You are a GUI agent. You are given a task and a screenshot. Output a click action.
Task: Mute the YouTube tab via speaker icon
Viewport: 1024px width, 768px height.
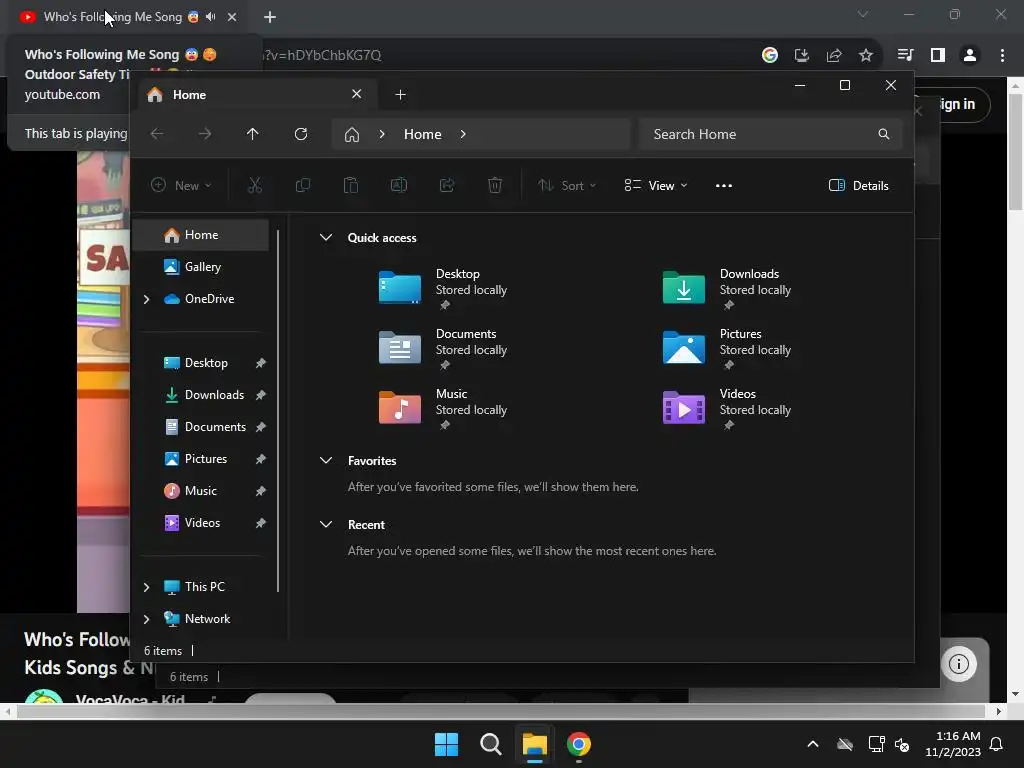[210, 17]
